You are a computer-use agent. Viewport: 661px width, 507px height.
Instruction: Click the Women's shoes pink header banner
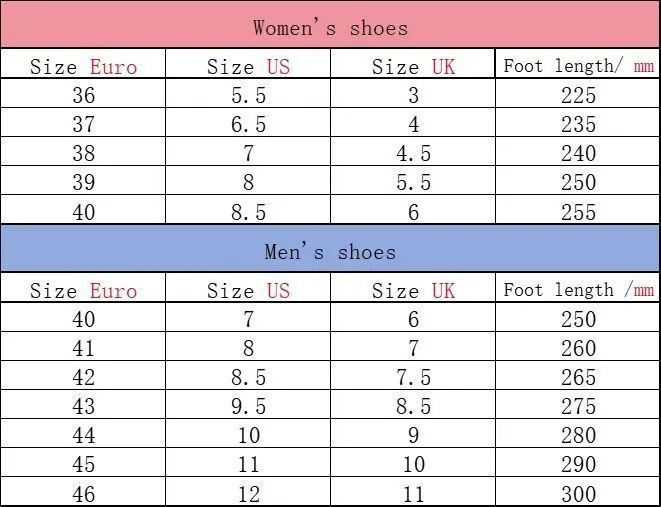(x=330, y=24)
